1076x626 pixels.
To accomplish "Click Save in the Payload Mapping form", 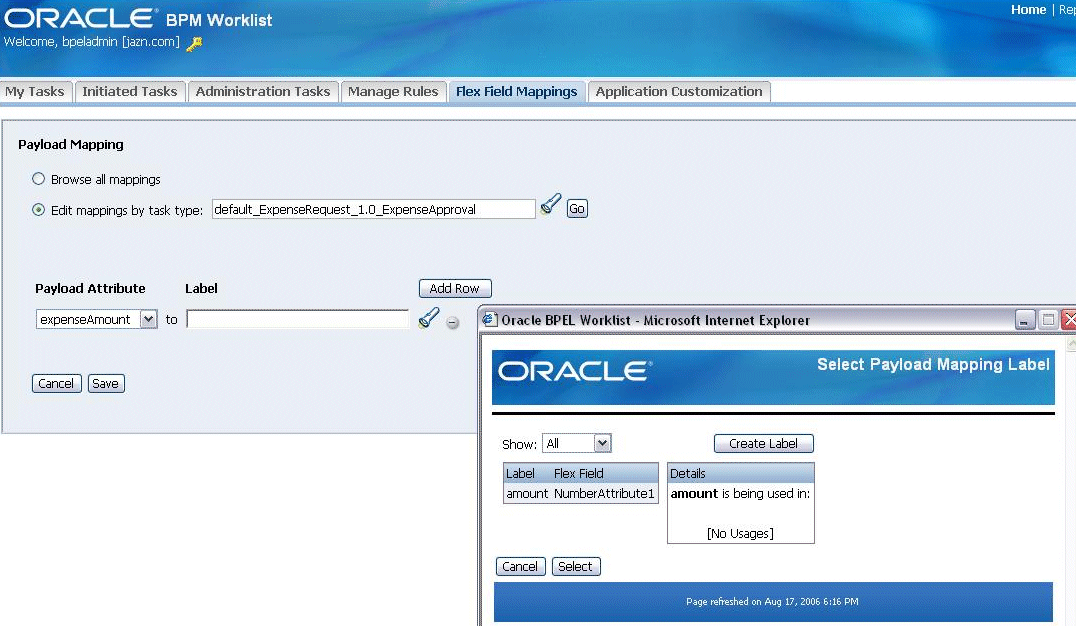I will click(x=106, y=384).
